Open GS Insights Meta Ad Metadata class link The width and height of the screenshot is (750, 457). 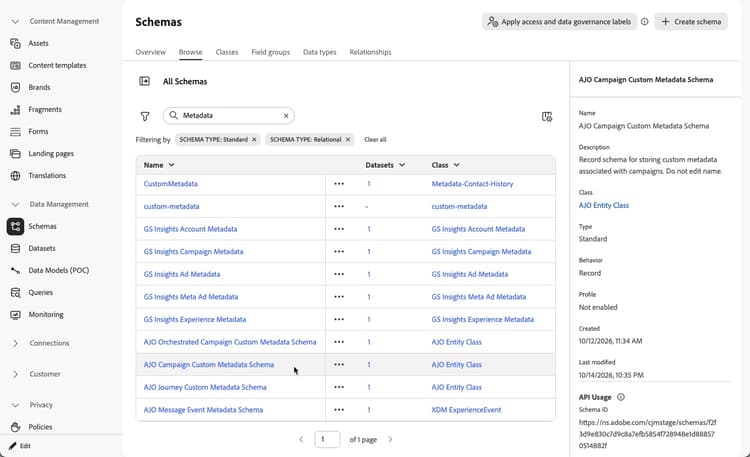479,297
